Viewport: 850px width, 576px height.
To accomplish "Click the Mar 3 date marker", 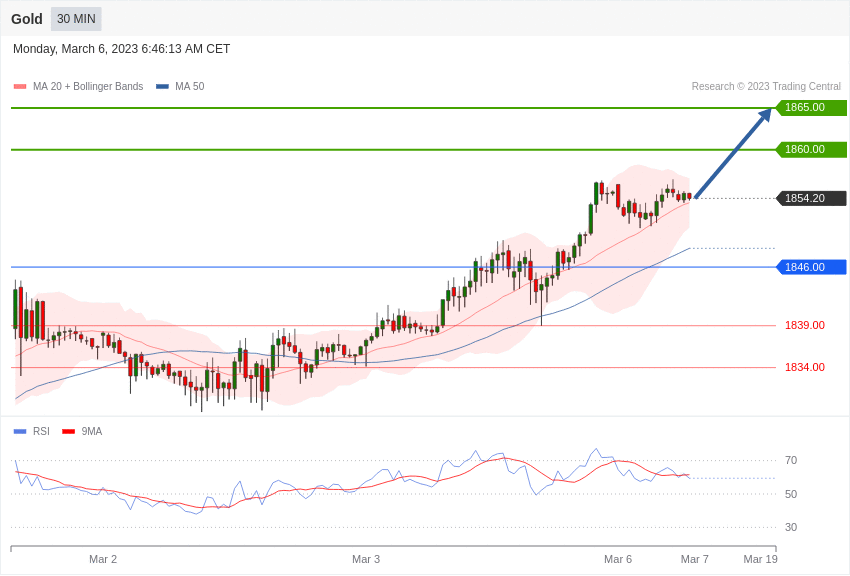I will [x=366, y=559].
